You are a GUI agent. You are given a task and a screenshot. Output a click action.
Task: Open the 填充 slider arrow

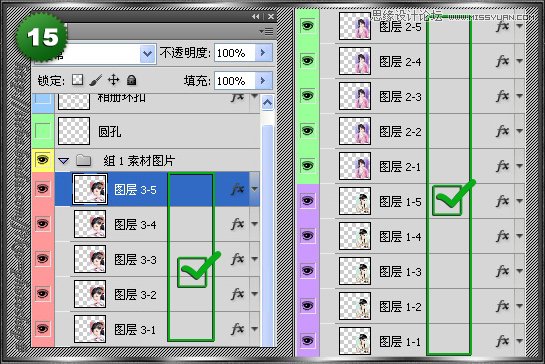(263, 81)
